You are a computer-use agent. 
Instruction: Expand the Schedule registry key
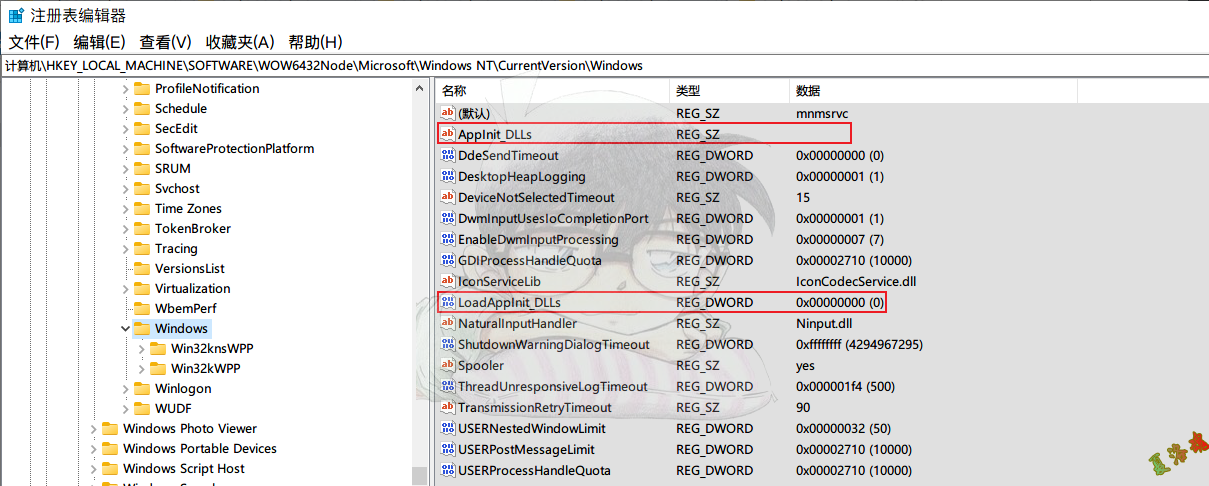pyautogui.click(x=125, y=108)
